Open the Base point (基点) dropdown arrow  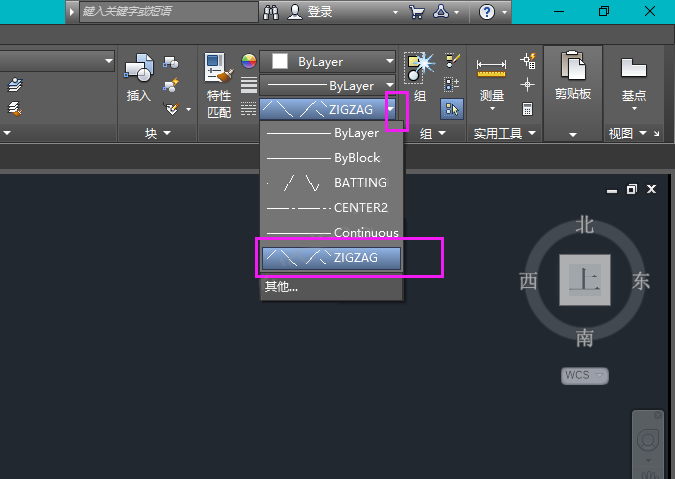pos(634,108)
